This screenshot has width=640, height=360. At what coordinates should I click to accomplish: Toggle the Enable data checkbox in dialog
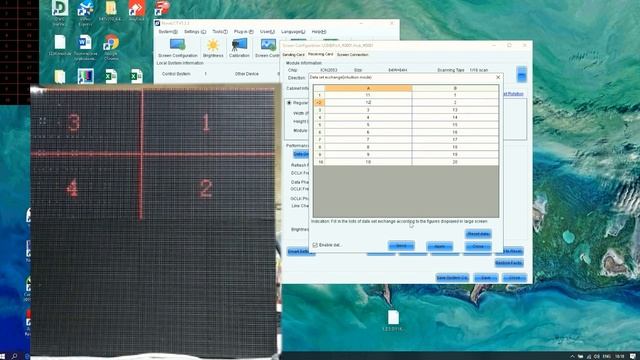[315, 245]
